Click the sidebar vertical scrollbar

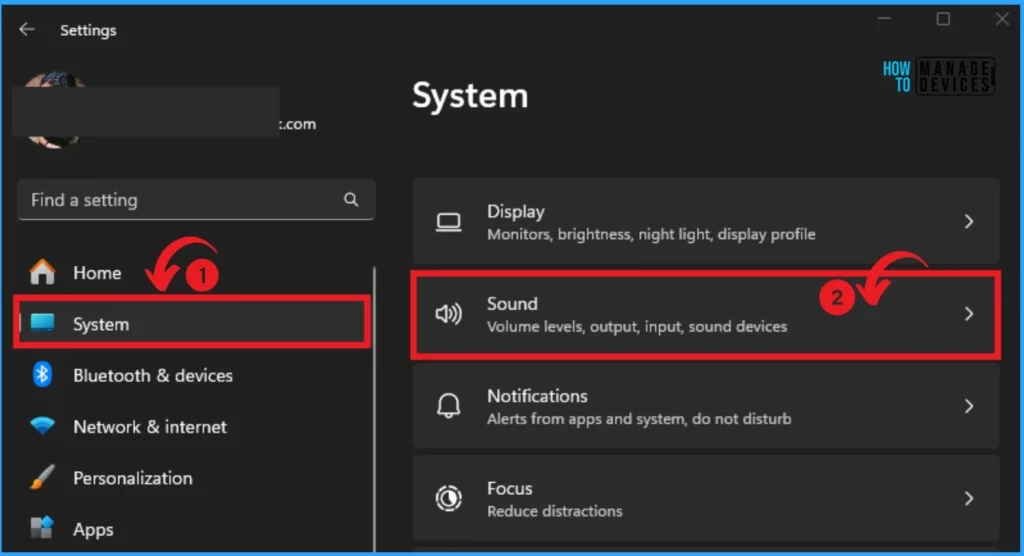[x=374, y=408]
